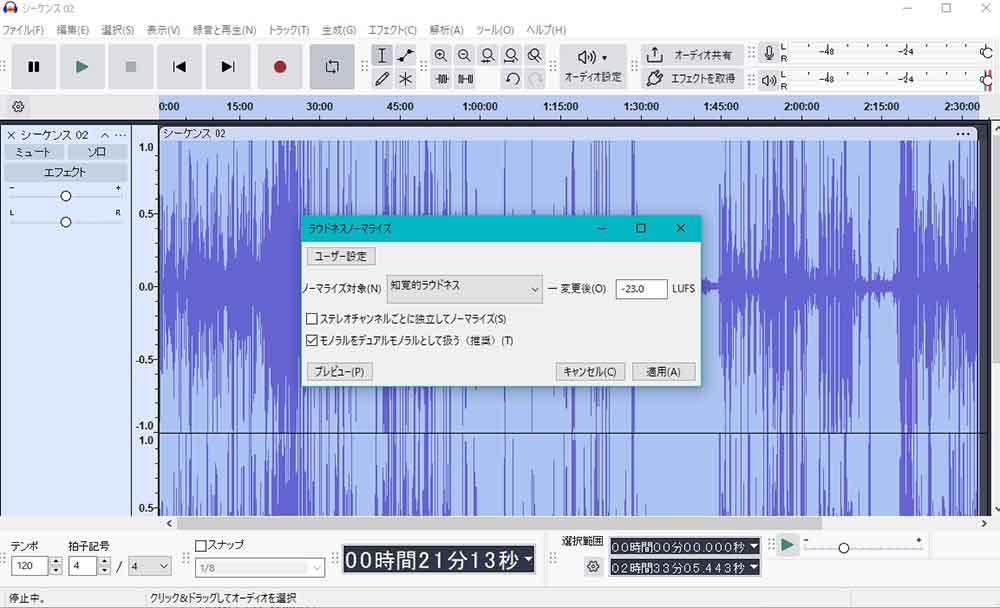This screenshot has width=1000, height=608.
Task: Open the timeline options gear icon
Action: click(18, 107)
